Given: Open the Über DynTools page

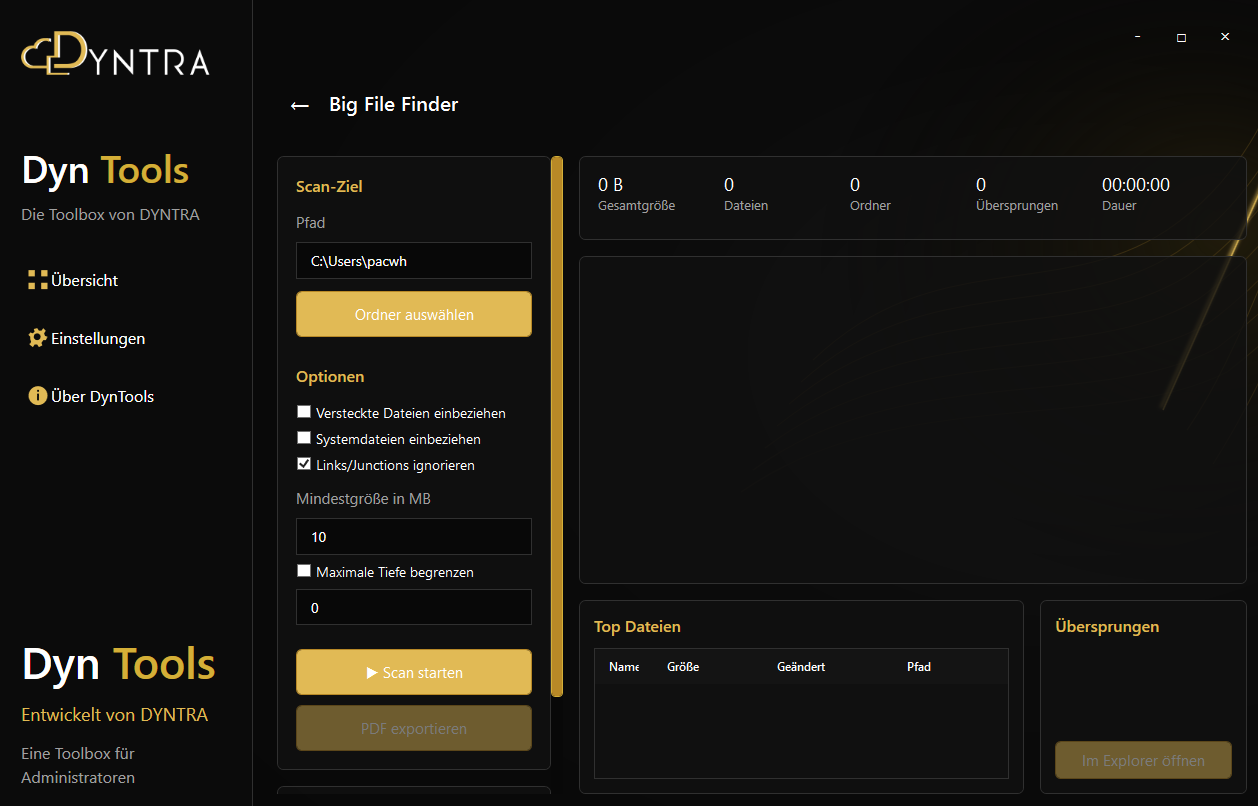Looking at the screenshot, I should click(102, 396).
